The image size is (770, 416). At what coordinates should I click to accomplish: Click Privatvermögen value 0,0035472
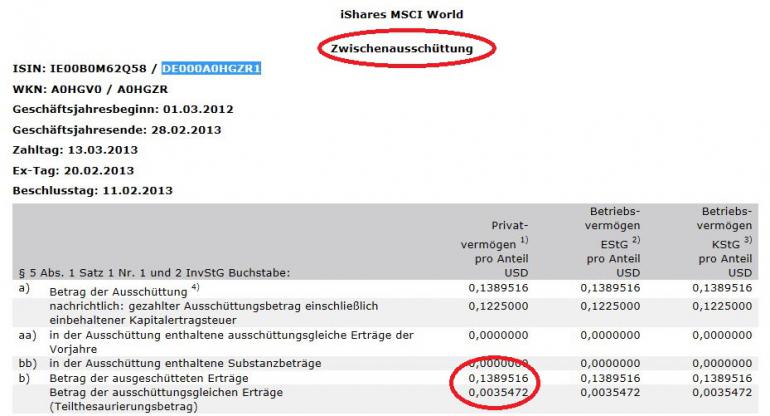498,392
